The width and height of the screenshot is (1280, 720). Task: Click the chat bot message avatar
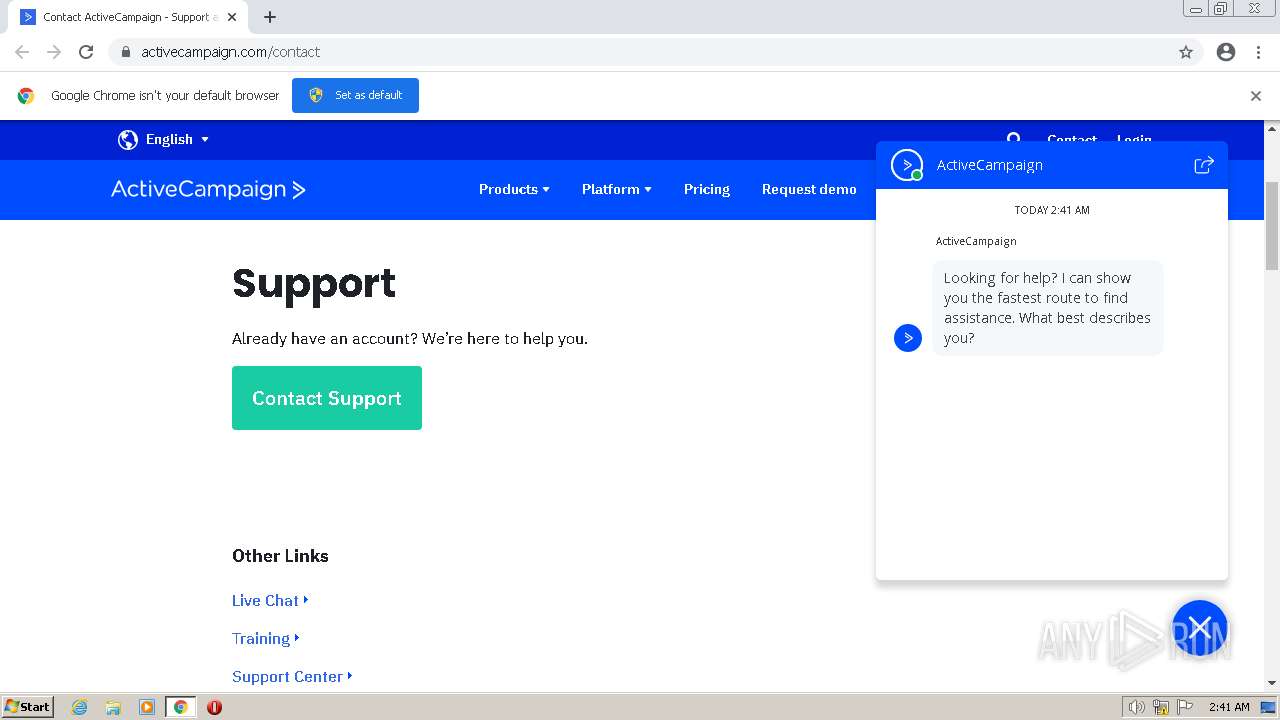[x=908, y=338]
